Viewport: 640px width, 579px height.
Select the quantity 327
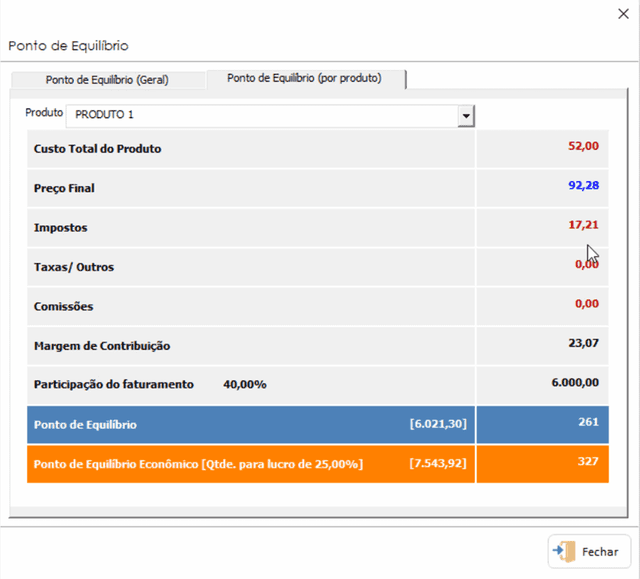click(x=588, y=461)
